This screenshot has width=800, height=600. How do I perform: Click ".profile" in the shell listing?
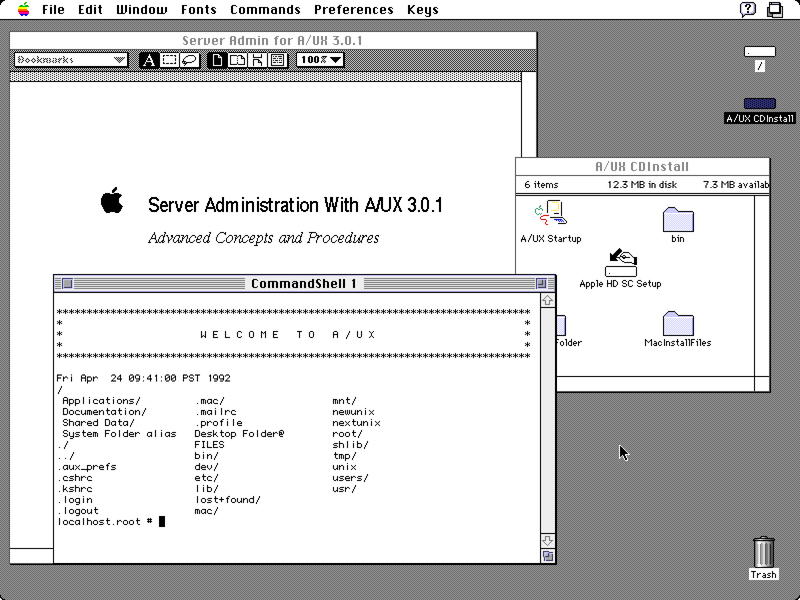(218, 422)
